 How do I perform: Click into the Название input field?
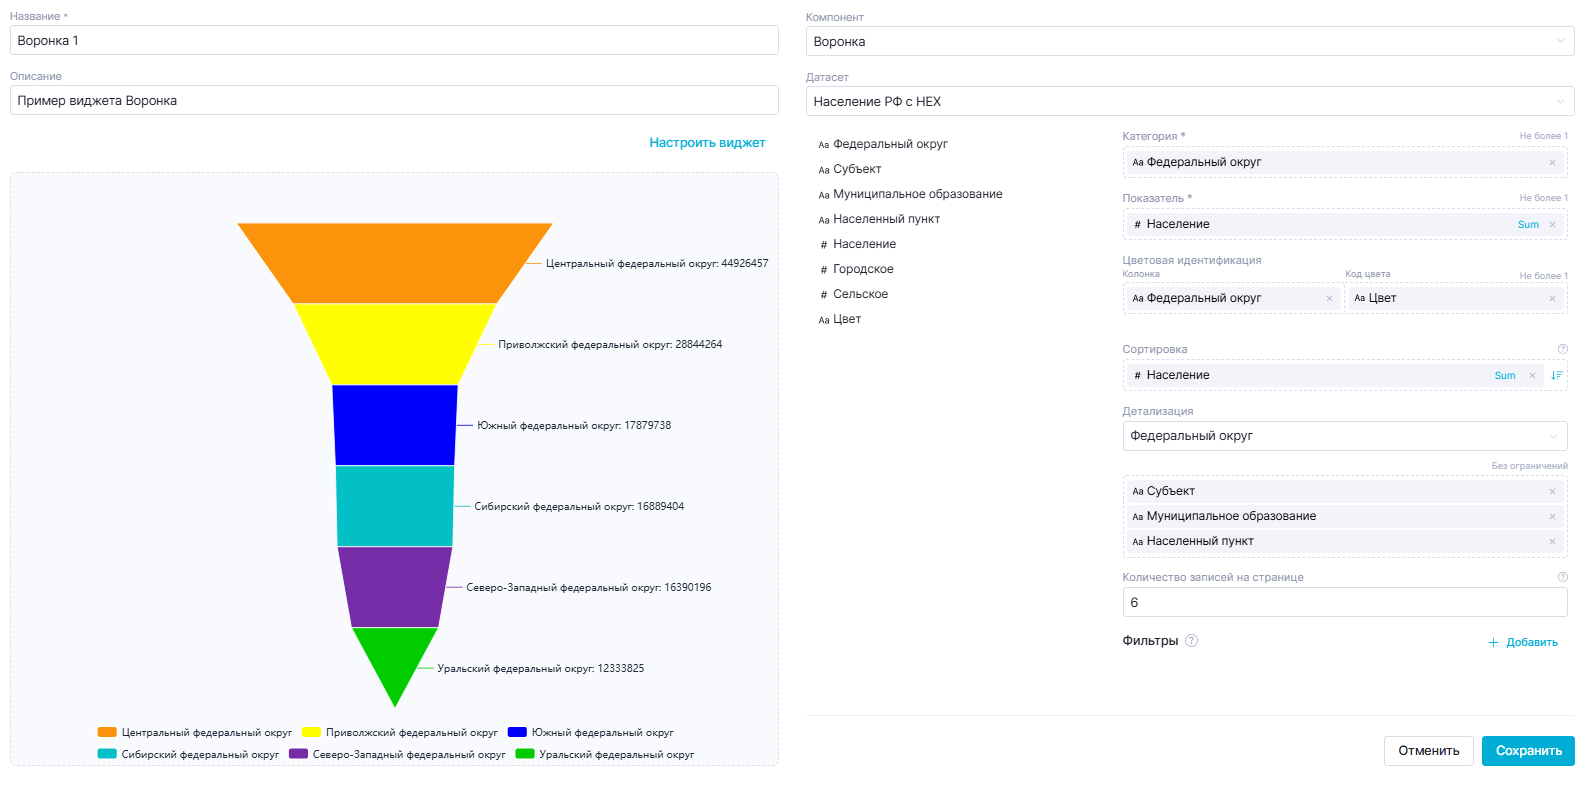coord(394,41)
